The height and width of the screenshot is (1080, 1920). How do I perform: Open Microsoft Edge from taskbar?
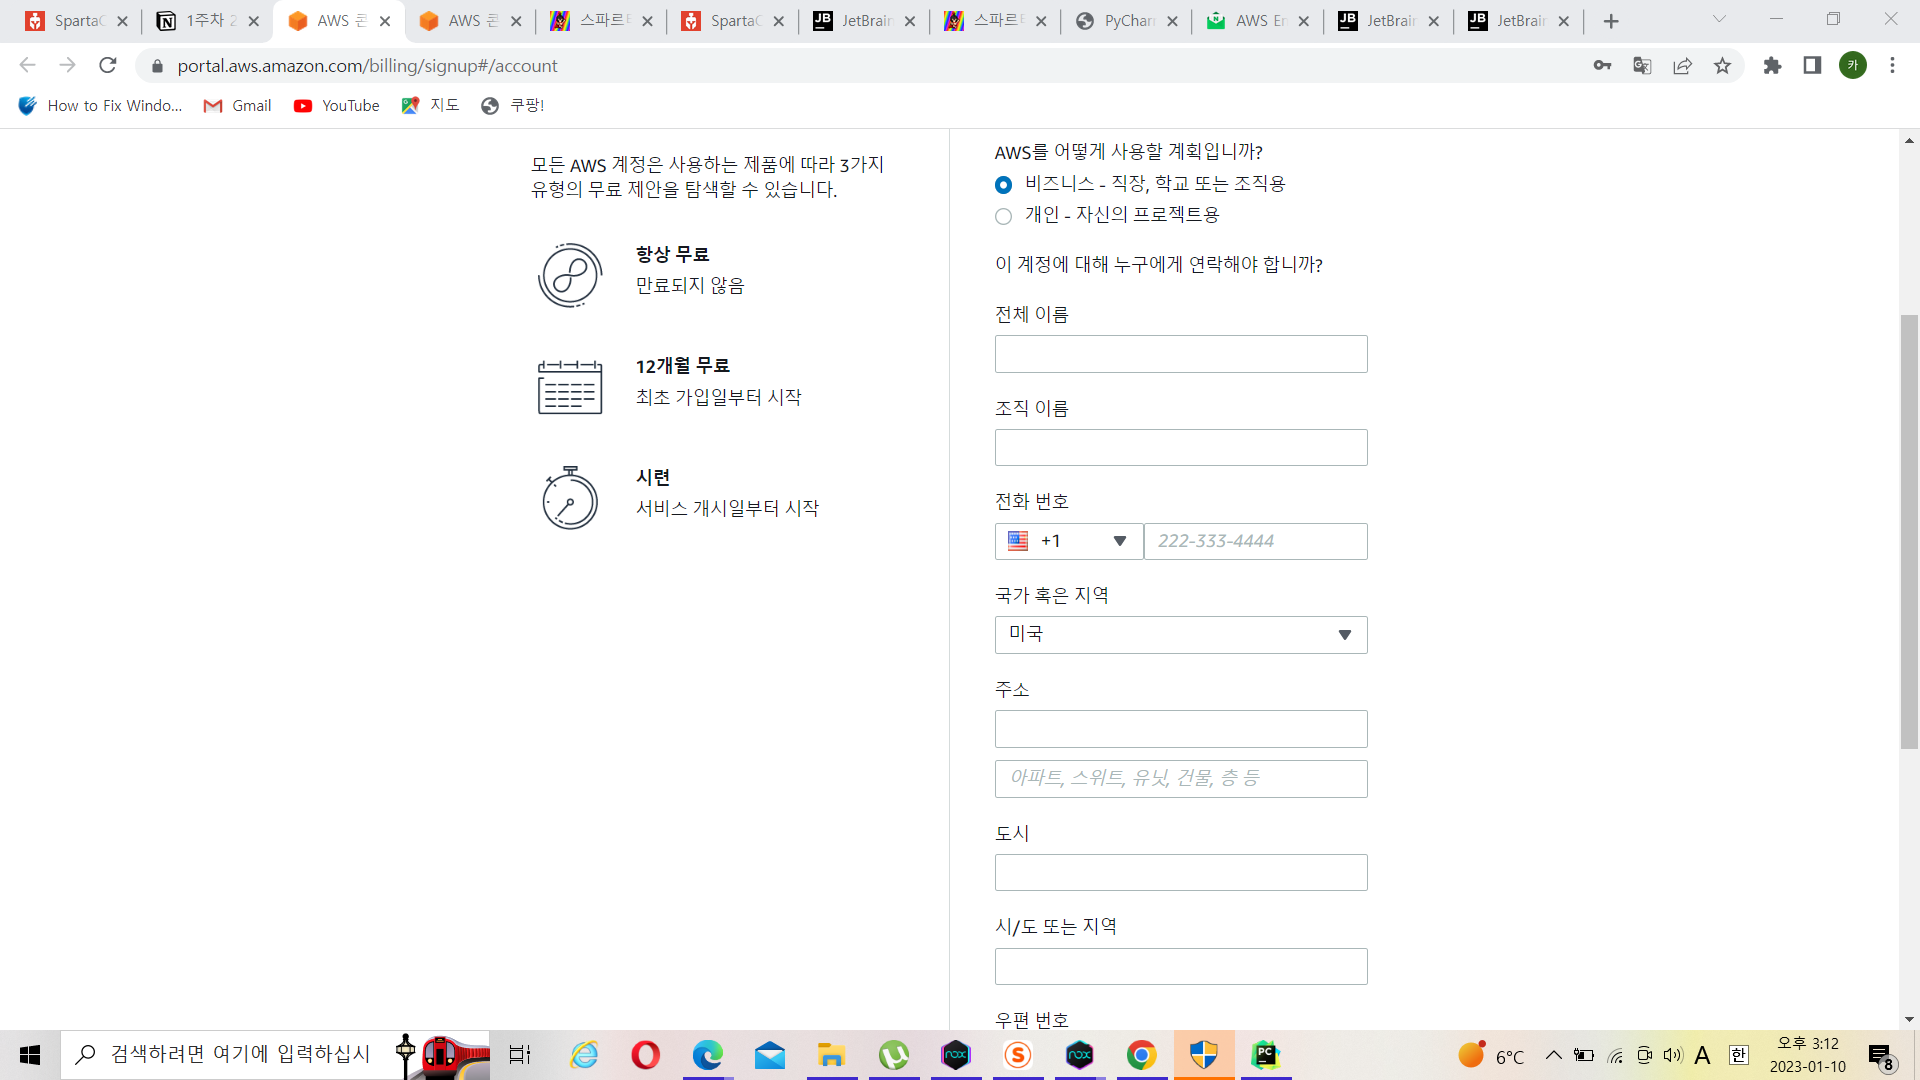[708, 1055]
